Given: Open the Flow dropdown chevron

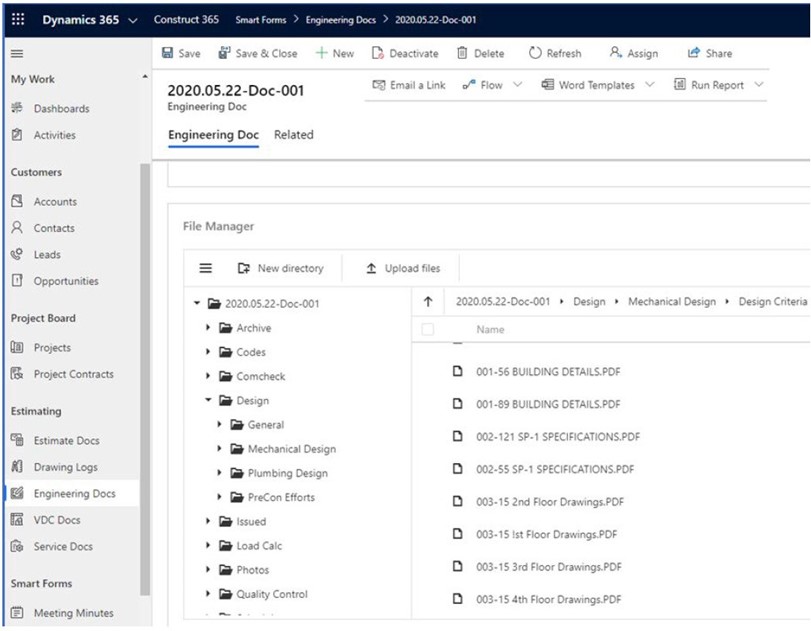Looking at the screenshot, I should 517,84.
